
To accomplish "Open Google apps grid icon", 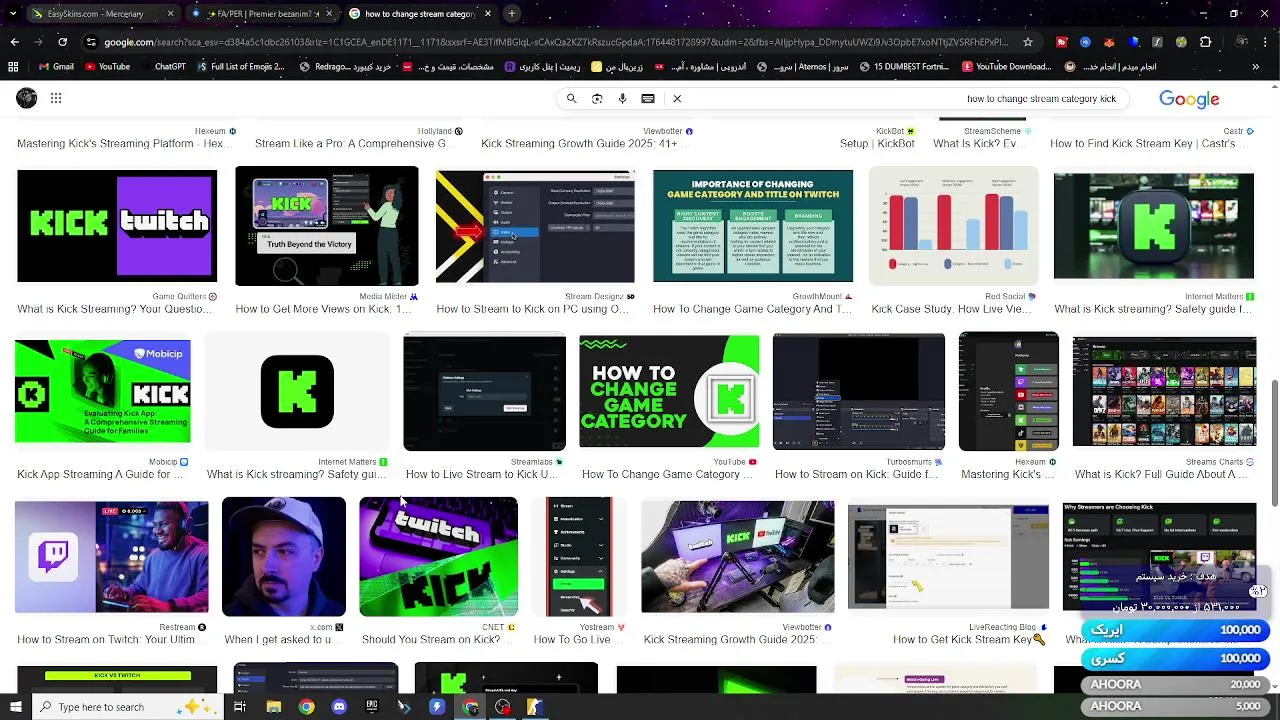I will (x=56, y=98).
